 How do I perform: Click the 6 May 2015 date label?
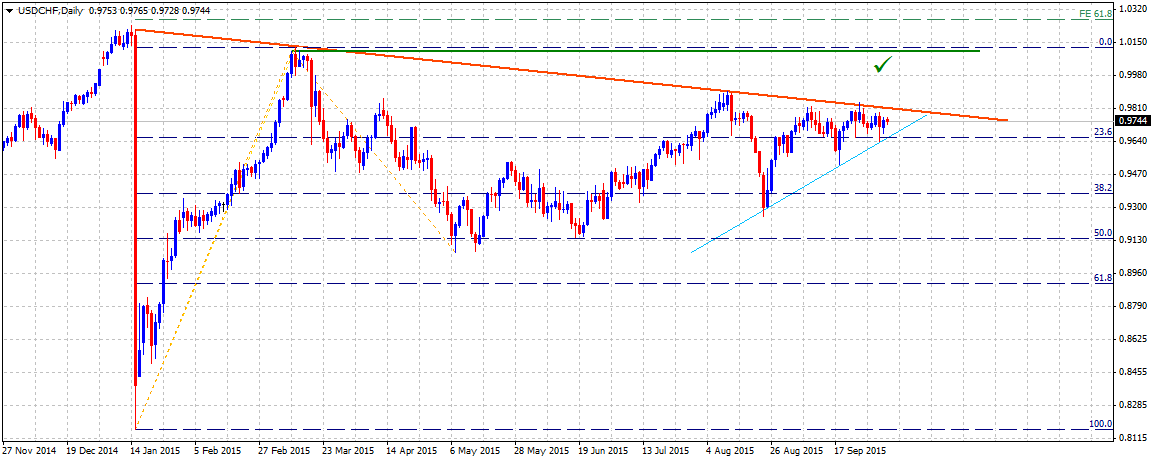468,449
